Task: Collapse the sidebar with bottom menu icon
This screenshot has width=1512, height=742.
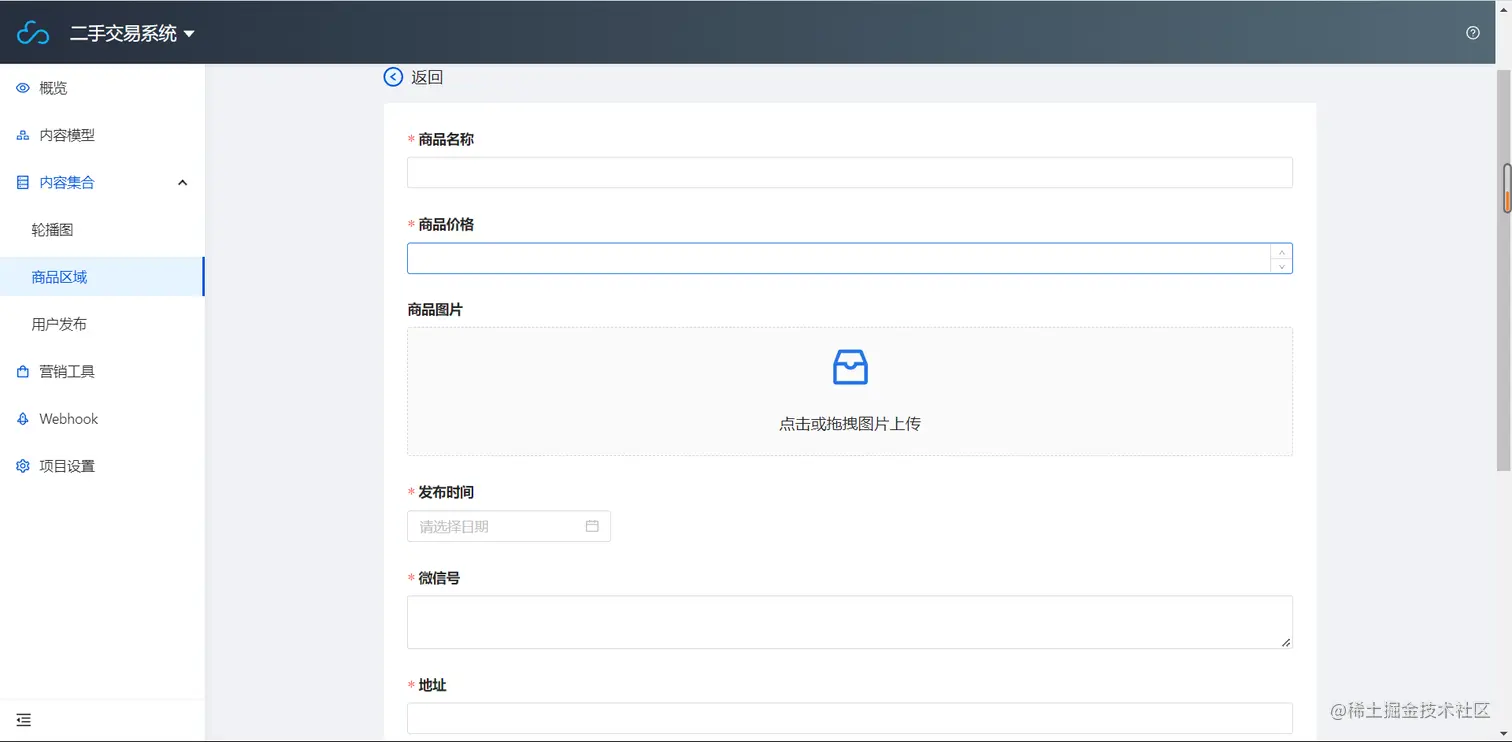Action: [x=24, y=720]
